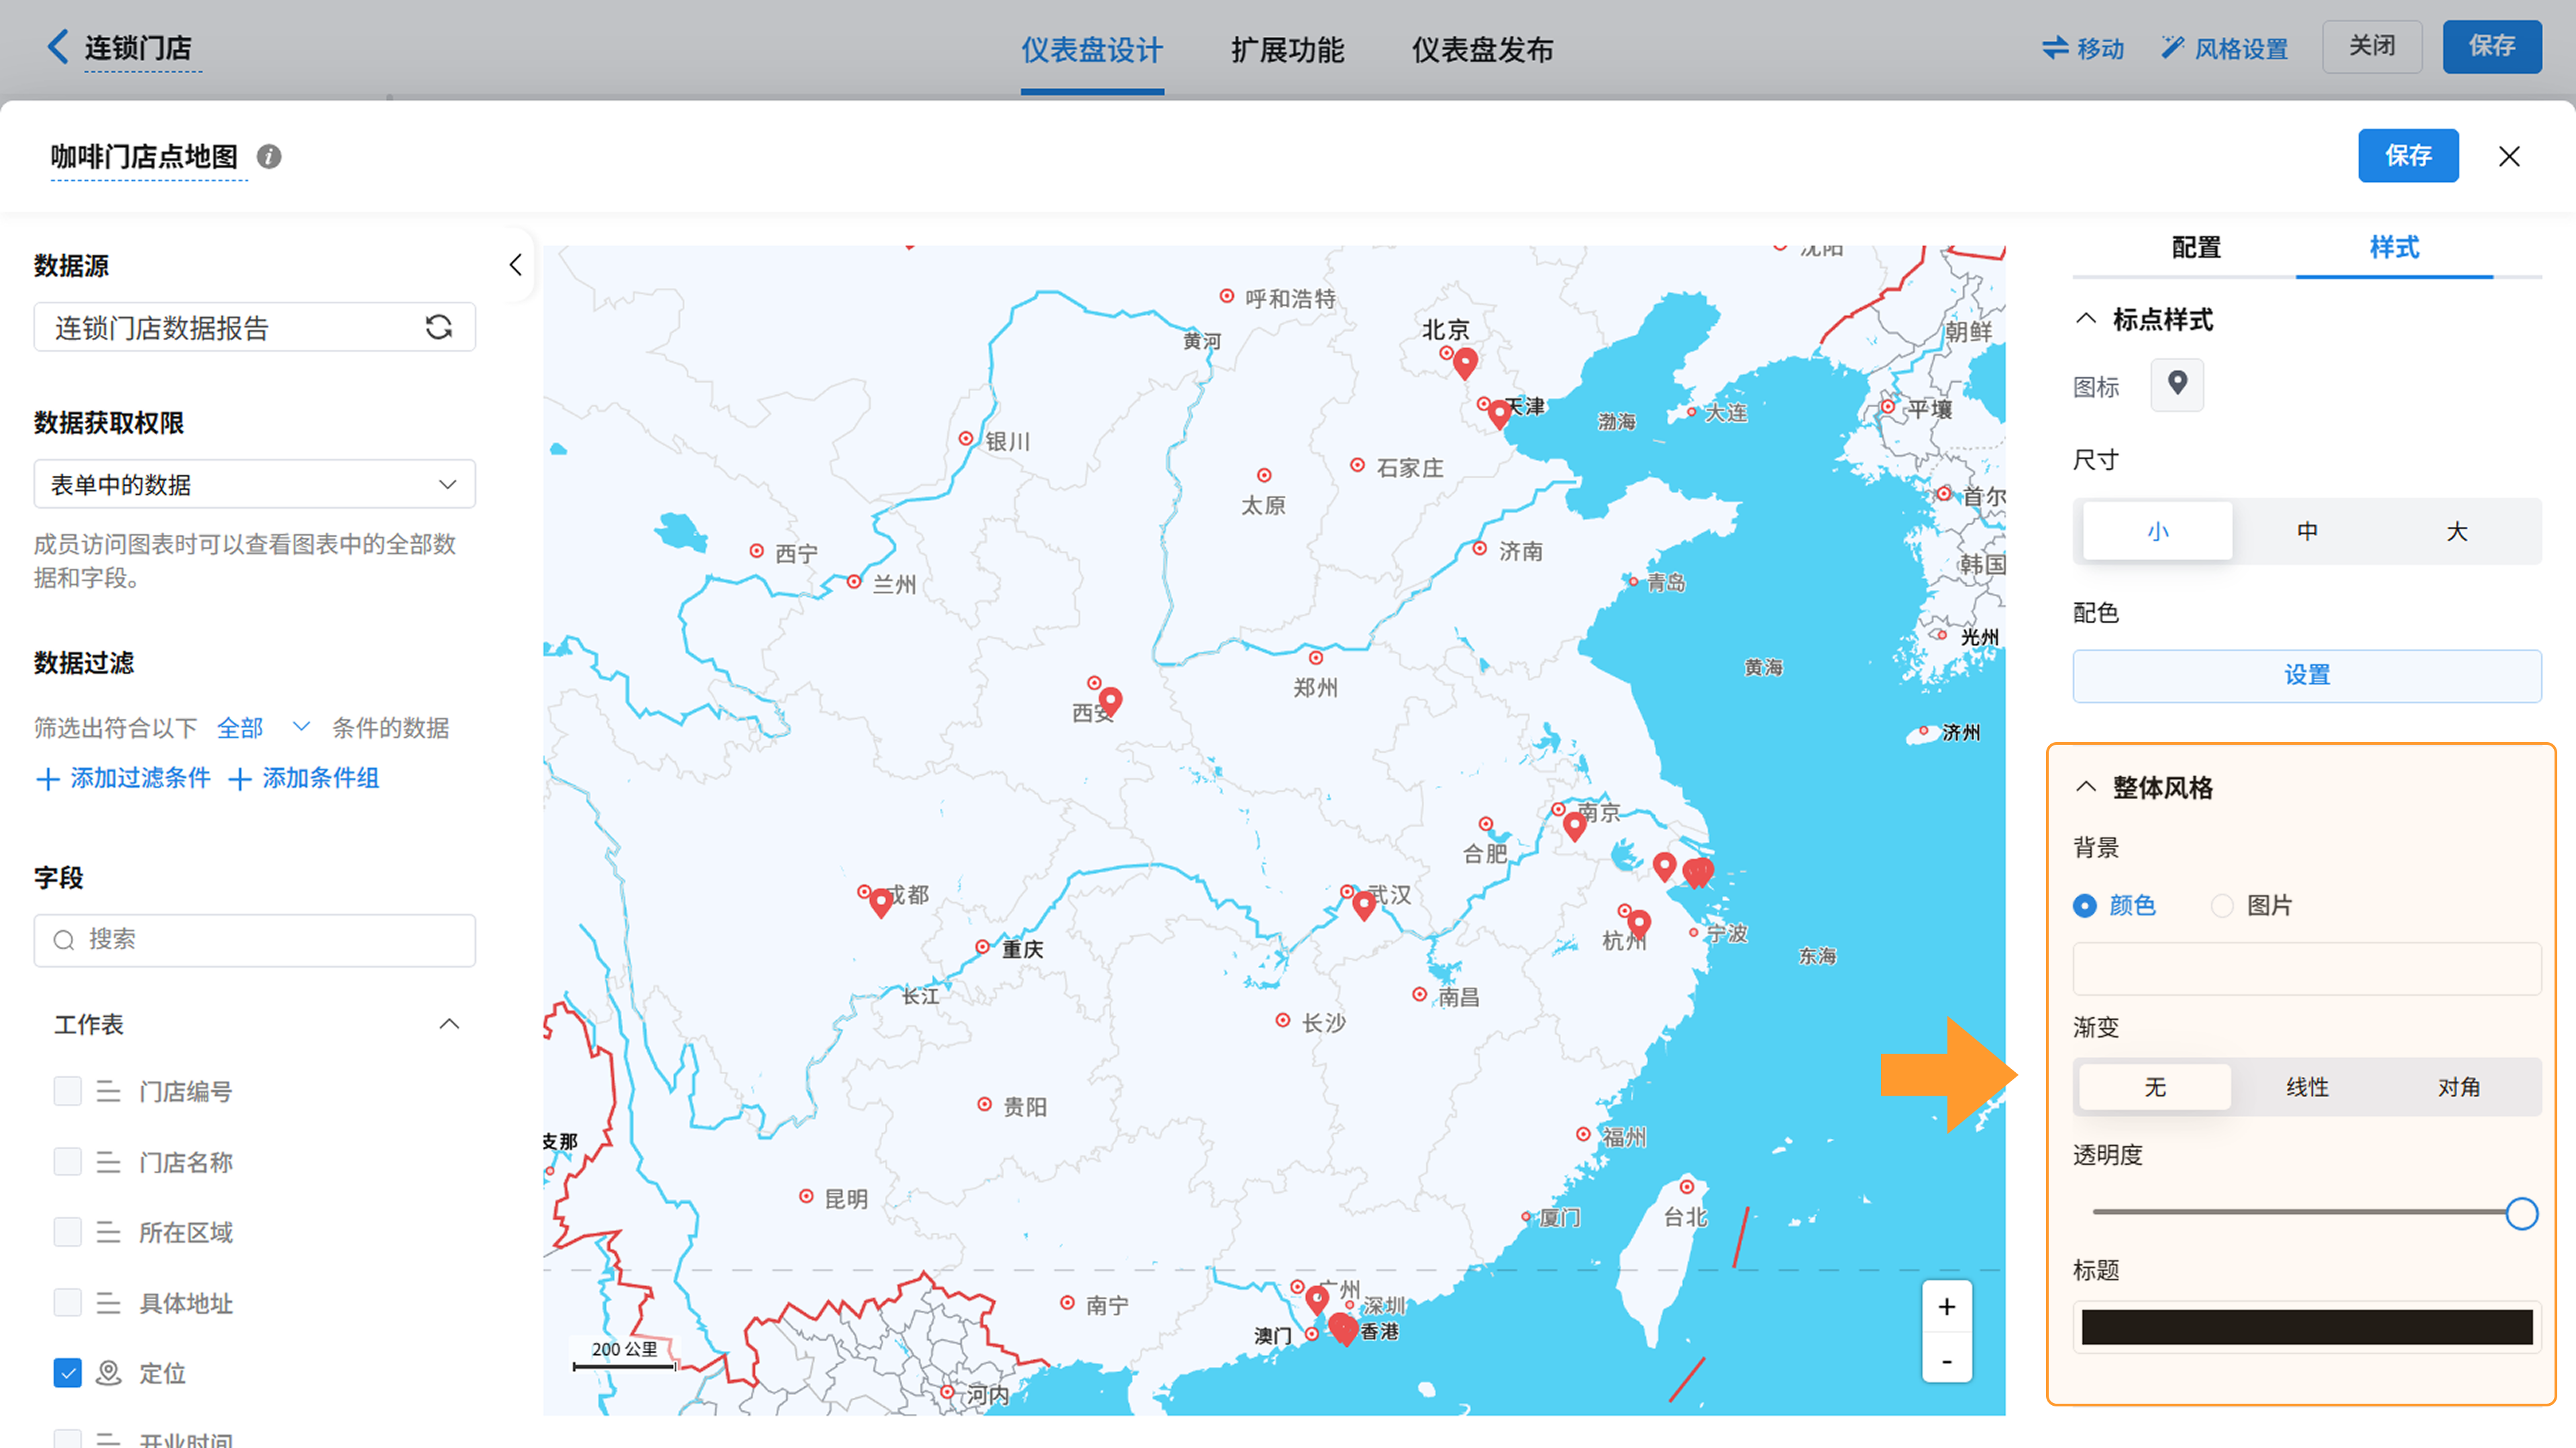This screenshot has height=1448, width=2576.
Task: Zoom in on the map
Action: coord(1946,1307)
